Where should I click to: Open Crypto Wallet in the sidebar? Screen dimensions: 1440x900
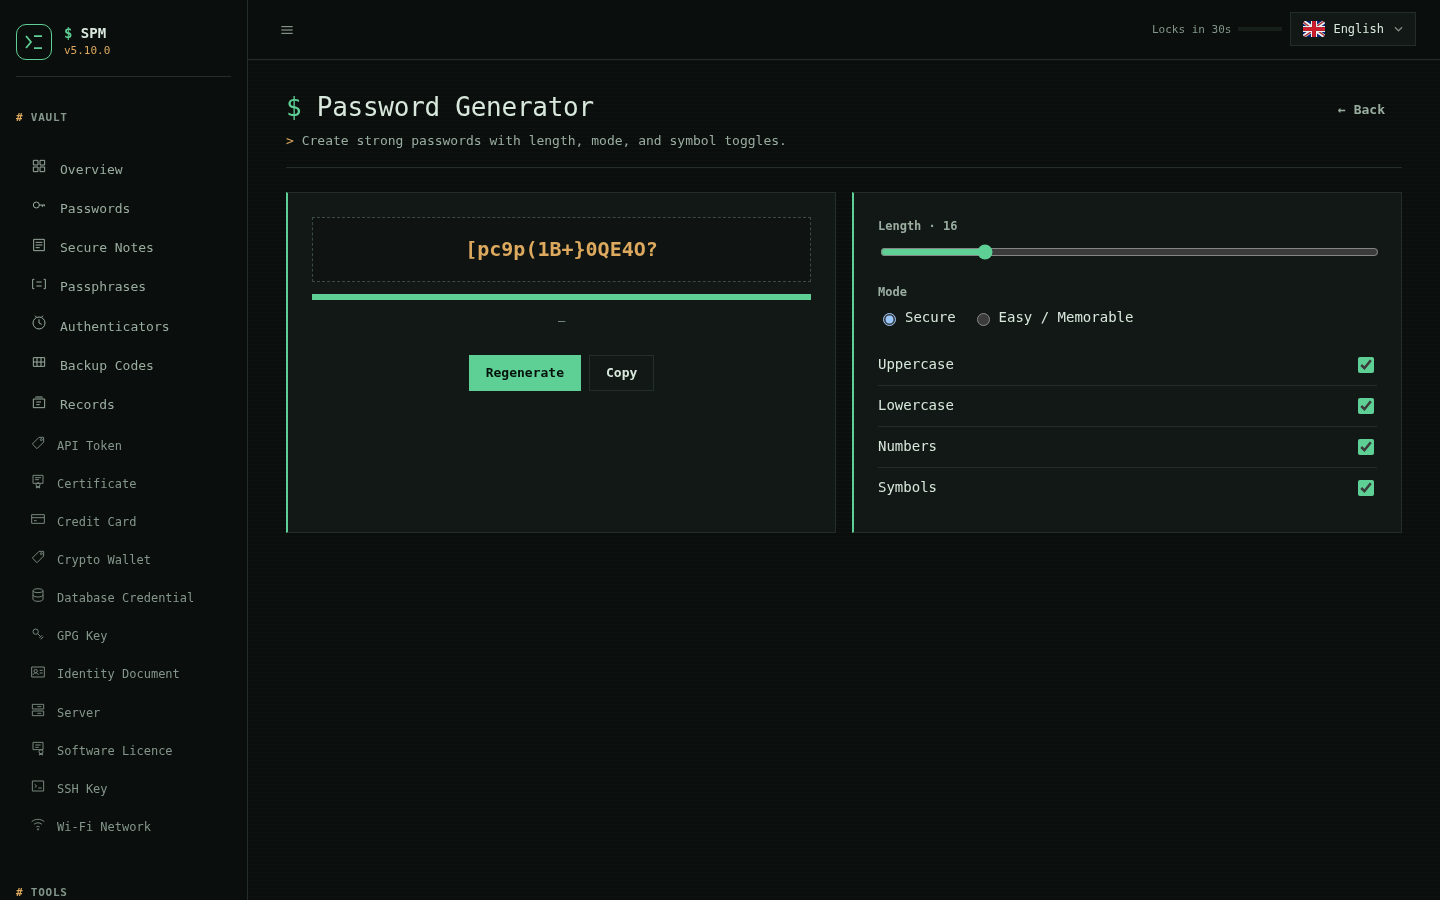[x=123, y=559]
